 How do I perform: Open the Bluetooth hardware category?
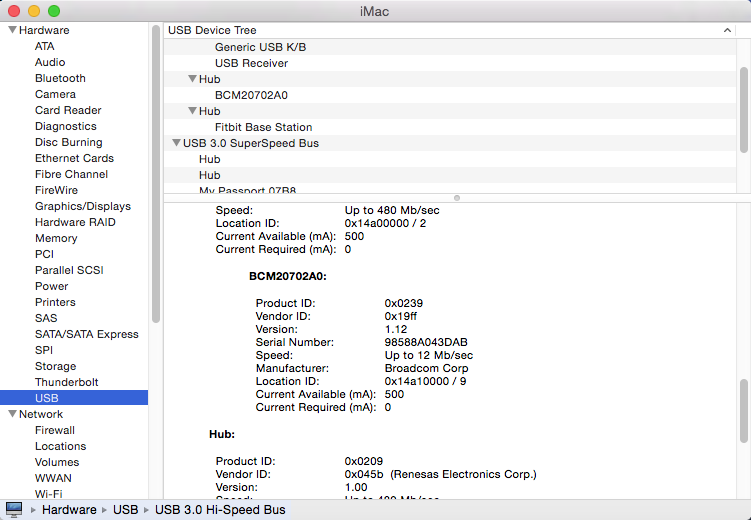60,78
